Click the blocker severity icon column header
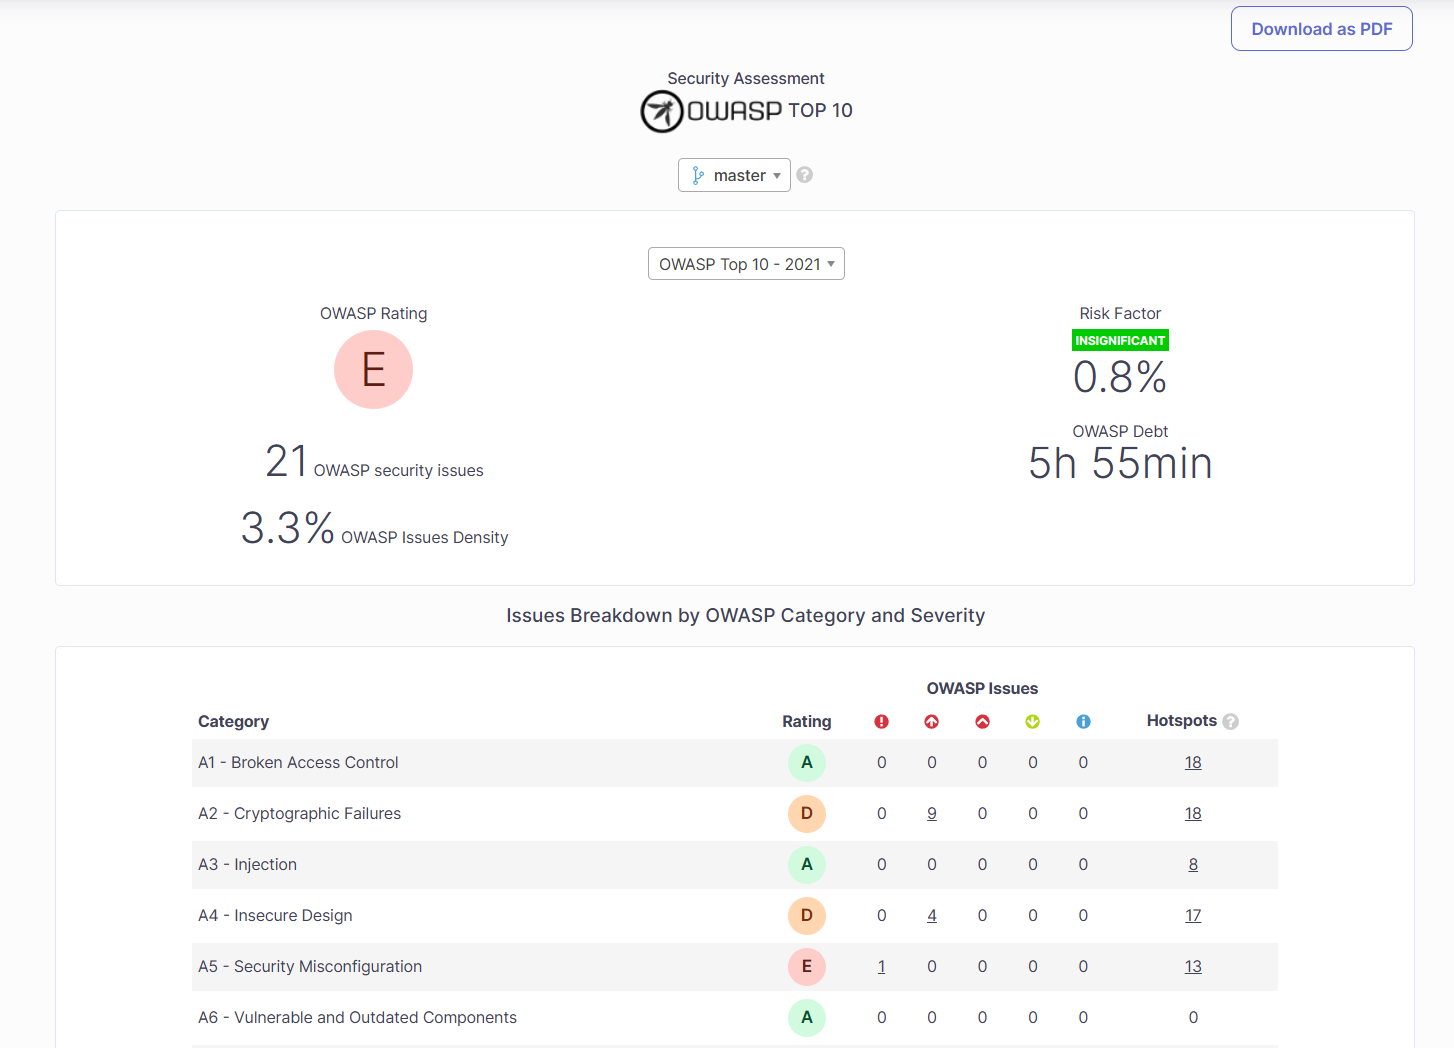 (881, 722)
